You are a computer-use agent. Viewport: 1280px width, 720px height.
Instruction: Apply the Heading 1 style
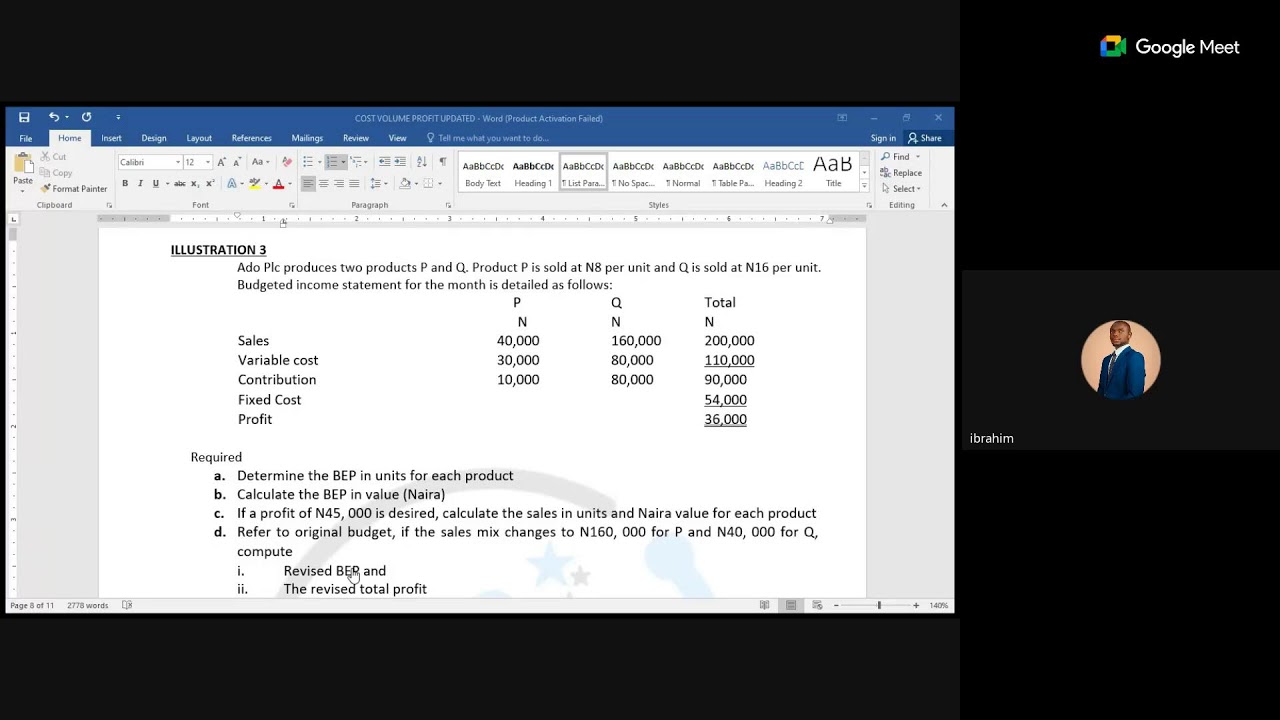click(533, 172)
